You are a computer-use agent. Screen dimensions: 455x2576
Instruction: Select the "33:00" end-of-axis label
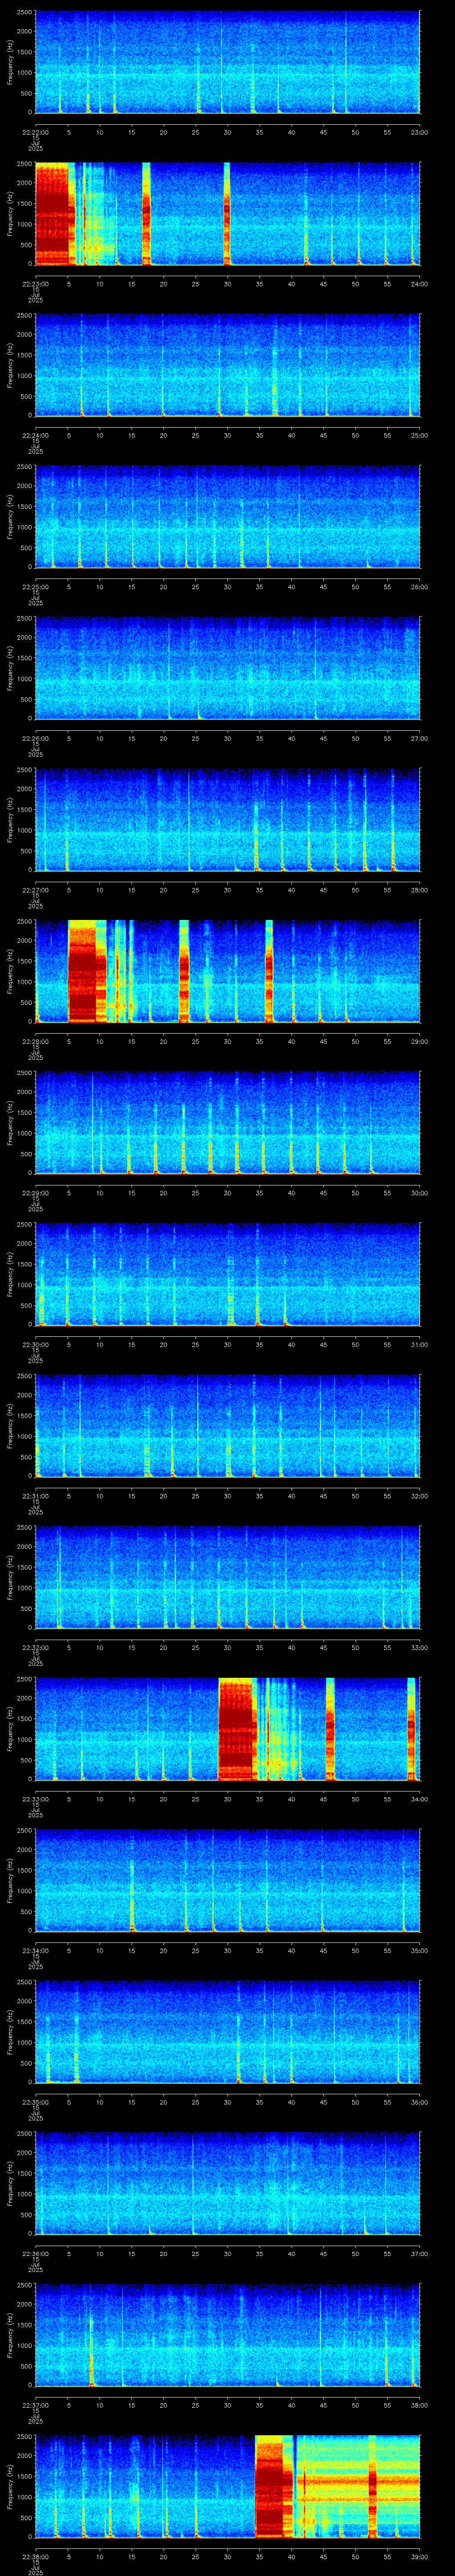pyautogui.click(x=419, y=1647)
